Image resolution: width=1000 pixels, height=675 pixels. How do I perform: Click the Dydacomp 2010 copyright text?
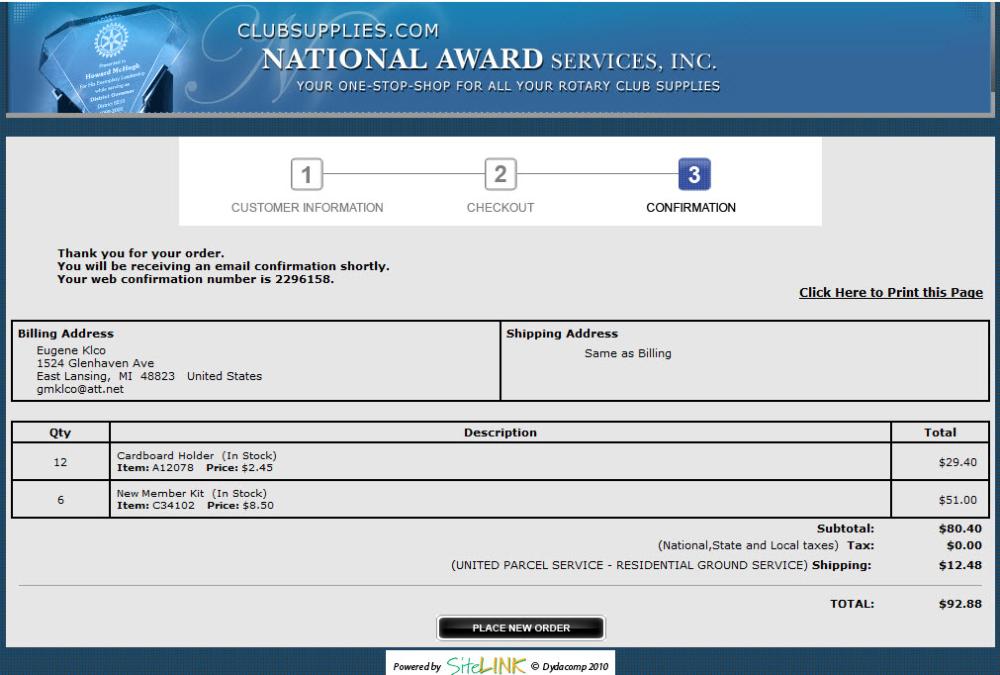570,667
